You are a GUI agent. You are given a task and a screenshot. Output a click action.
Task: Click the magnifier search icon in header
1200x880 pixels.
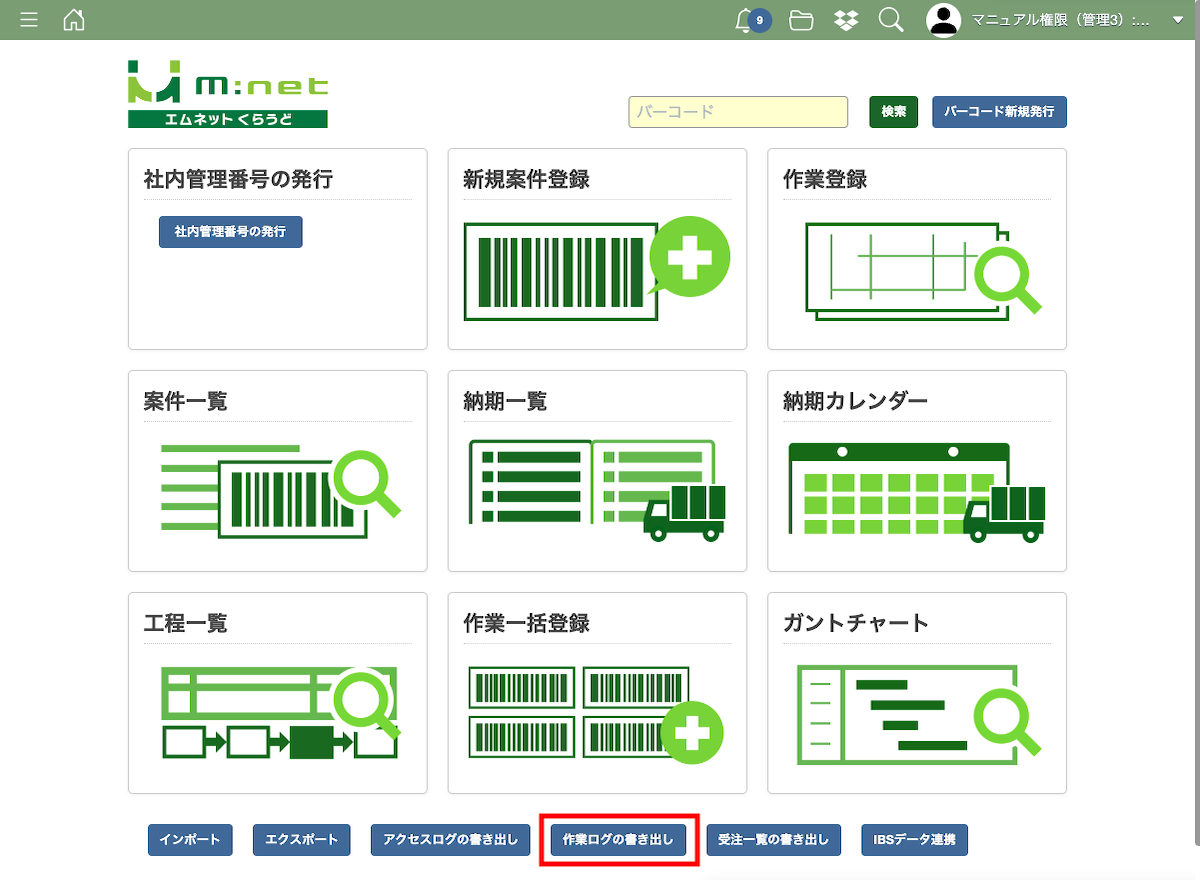[891, 20]
